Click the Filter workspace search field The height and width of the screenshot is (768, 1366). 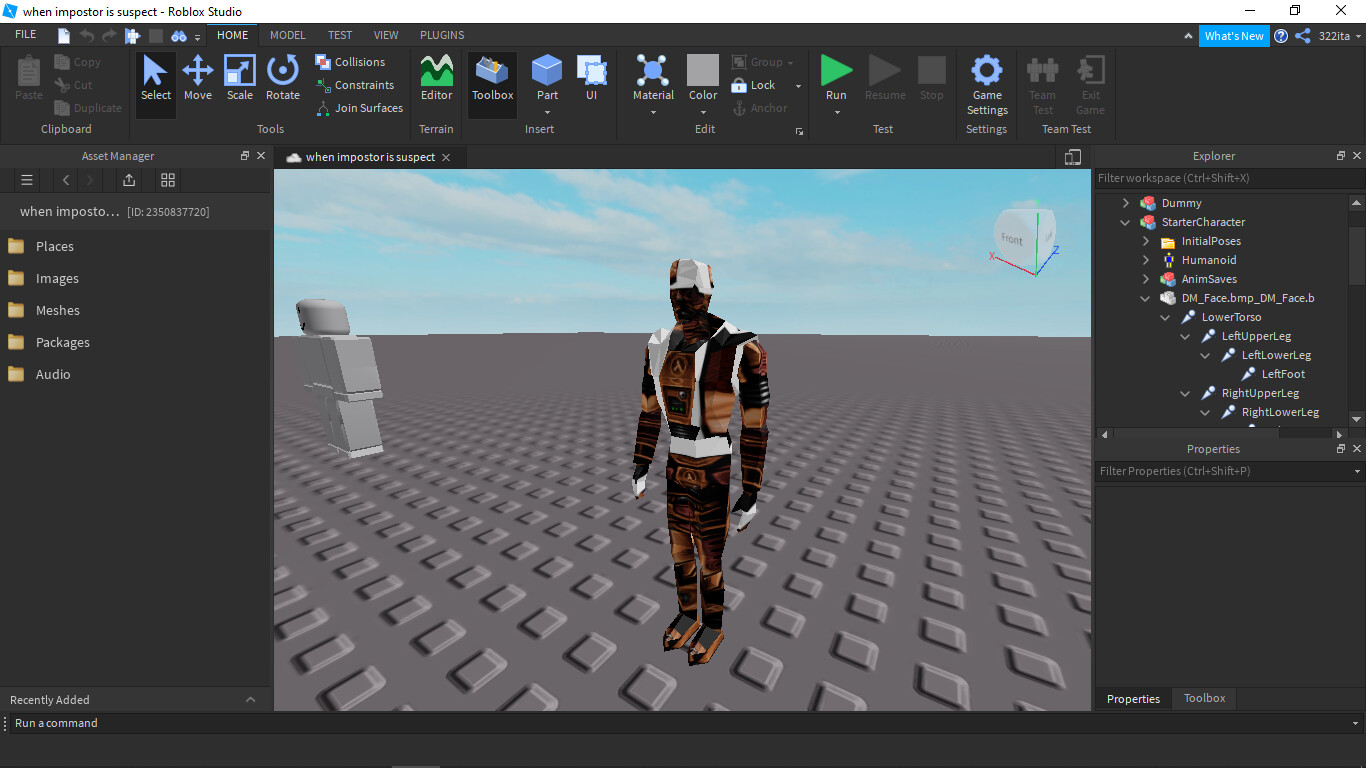click(1230, 178)
